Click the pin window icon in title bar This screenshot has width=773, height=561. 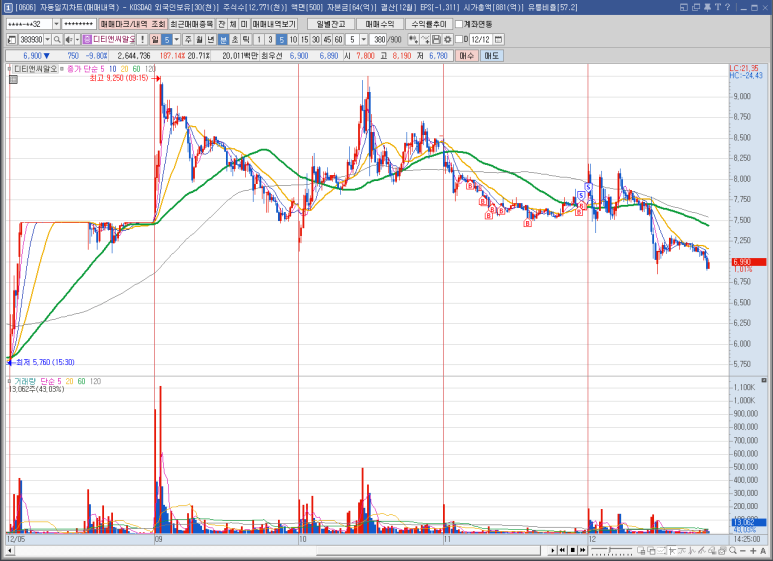tap(707, 7)
